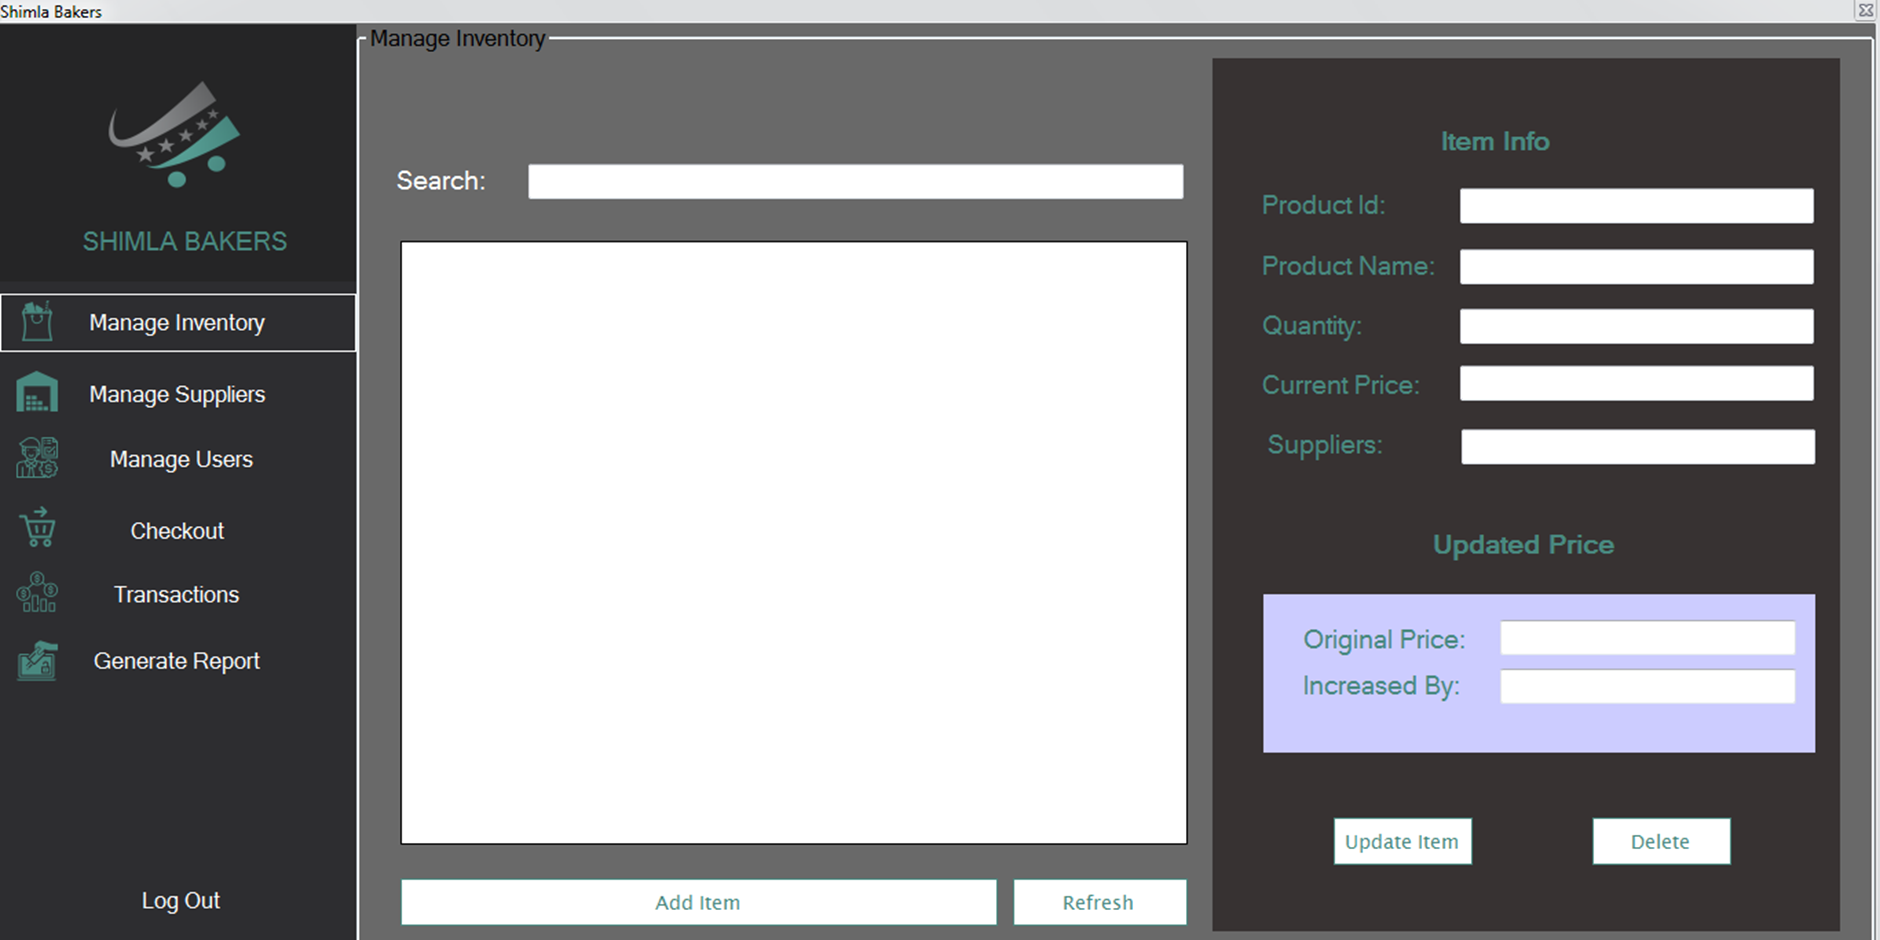Click the Suppliers: label
This screenshot has width=1880, height=940.
(x=1325, y=445)
